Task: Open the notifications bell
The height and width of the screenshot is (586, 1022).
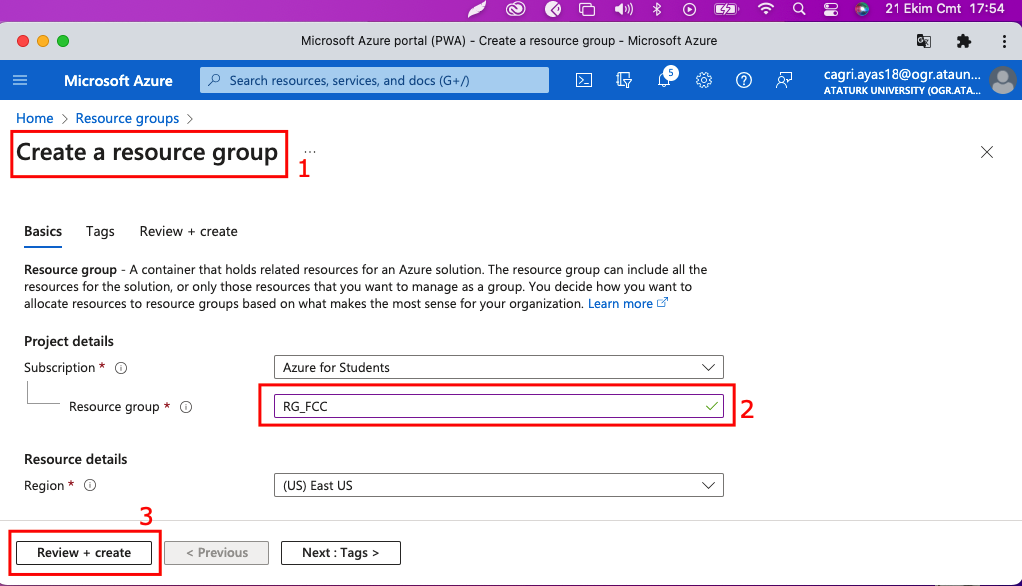Action: coord(664,81)
